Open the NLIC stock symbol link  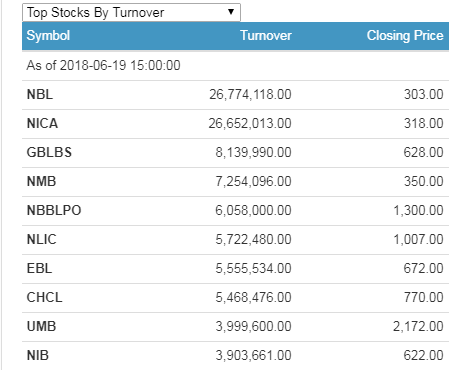click(x=42, y=239)
